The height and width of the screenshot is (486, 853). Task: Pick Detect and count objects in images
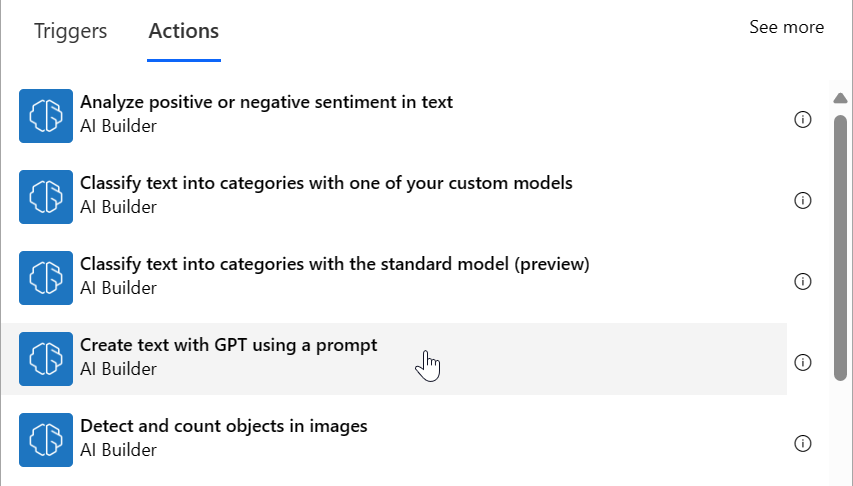point(224,426)
